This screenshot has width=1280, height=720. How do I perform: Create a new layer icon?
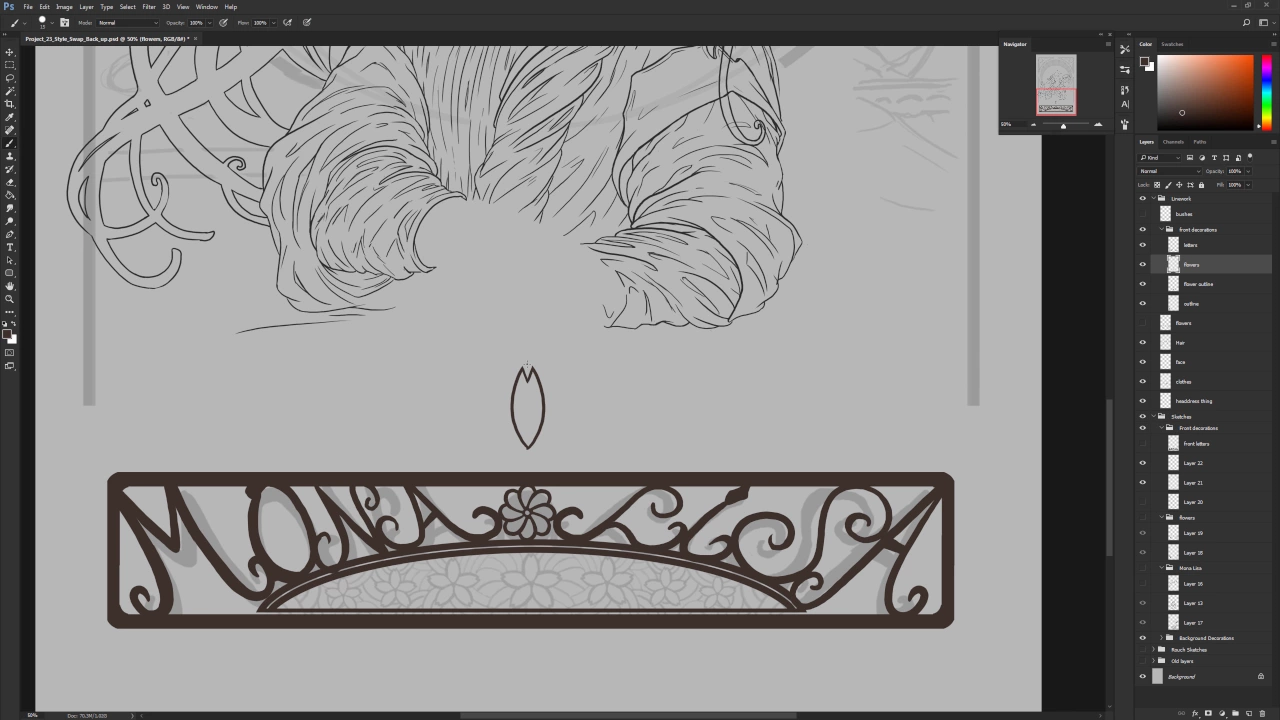point(1248,713)
